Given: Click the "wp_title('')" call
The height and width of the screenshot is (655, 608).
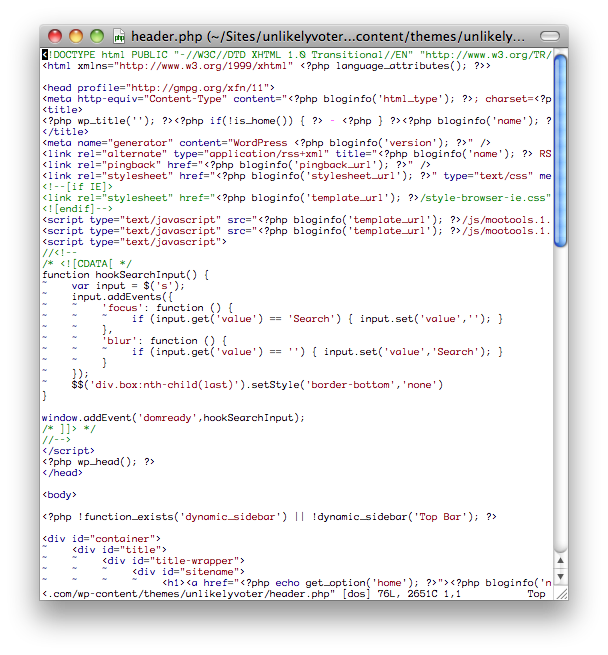Looking at the screenshot, I should (116, 121).
